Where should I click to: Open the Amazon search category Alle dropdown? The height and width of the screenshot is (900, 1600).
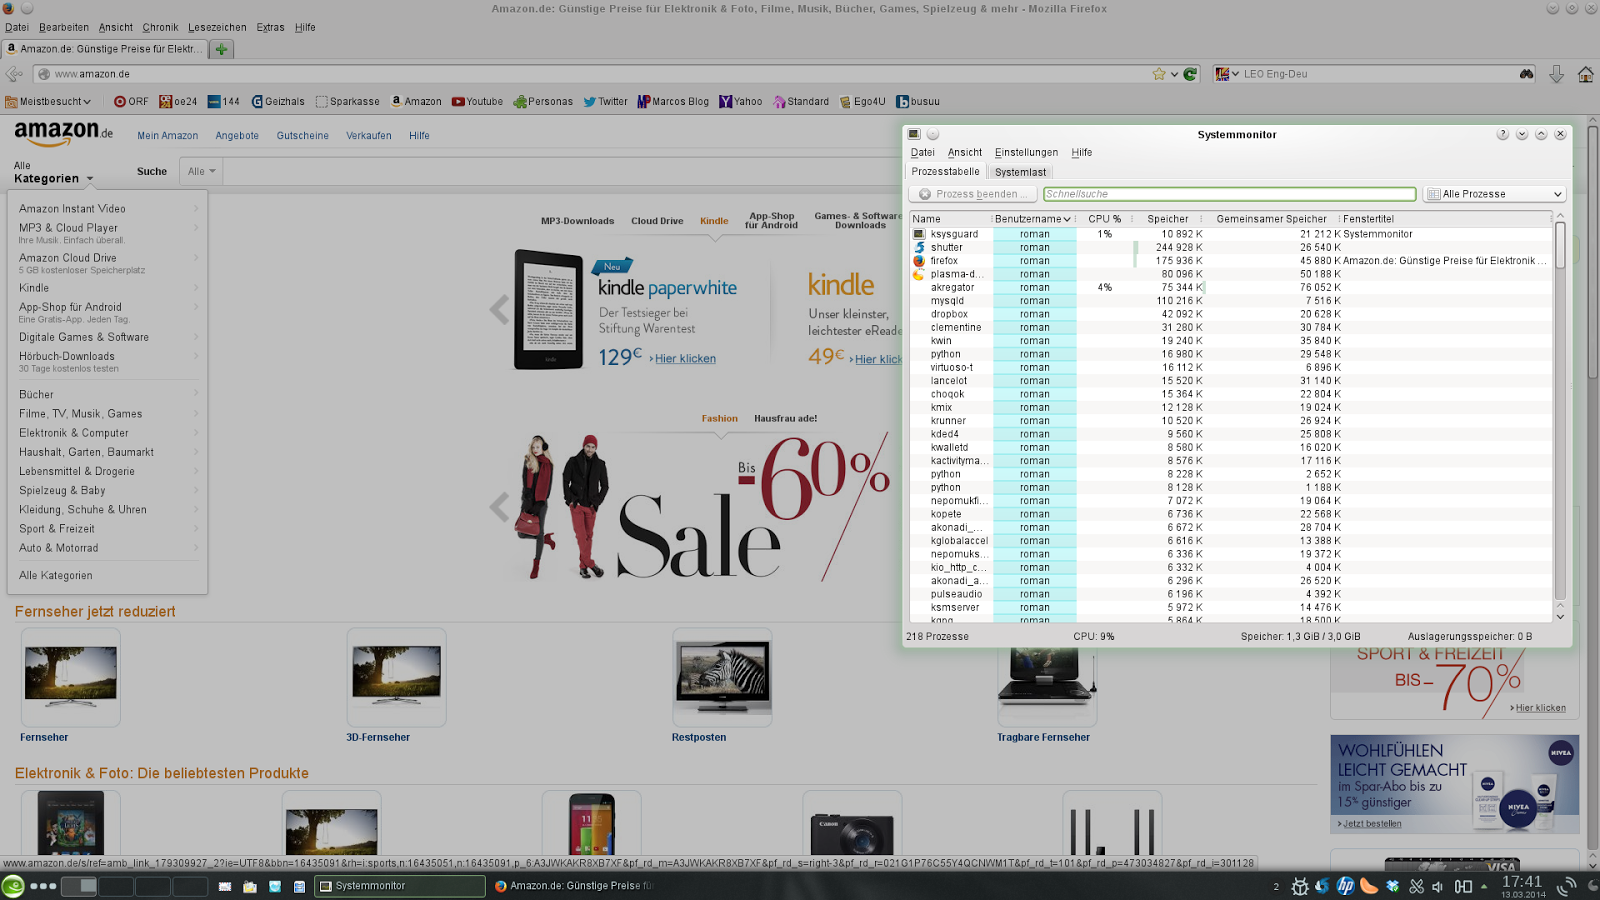202,171
